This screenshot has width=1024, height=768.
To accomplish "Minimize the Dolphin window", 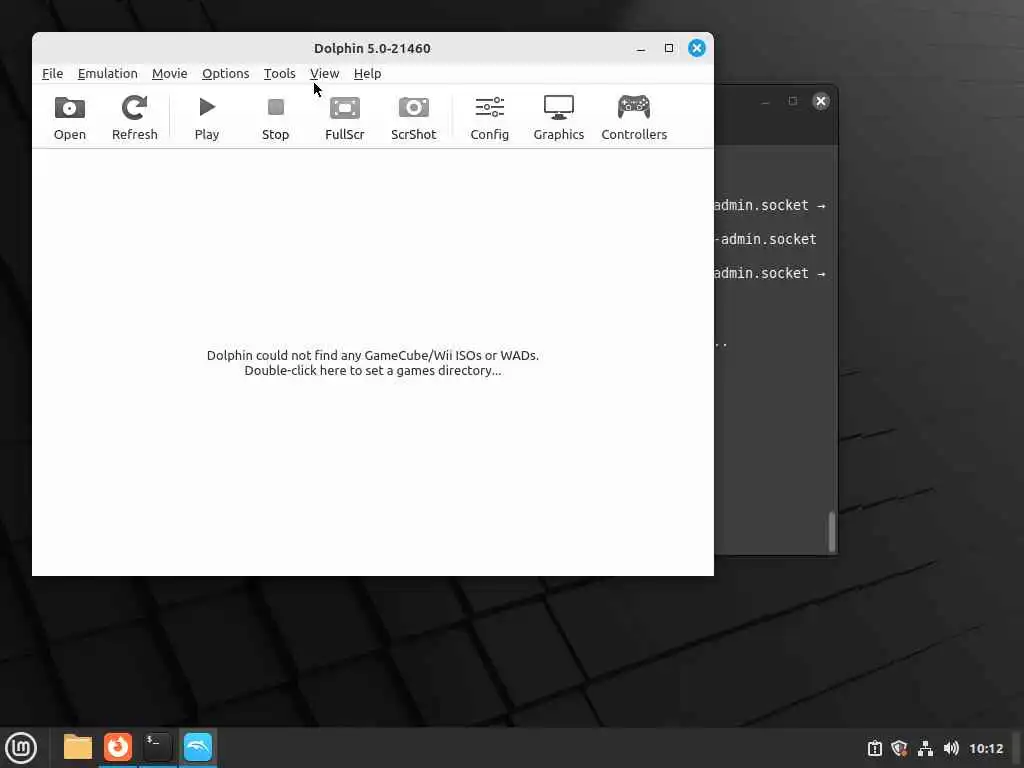I will [x=641, y=48].
